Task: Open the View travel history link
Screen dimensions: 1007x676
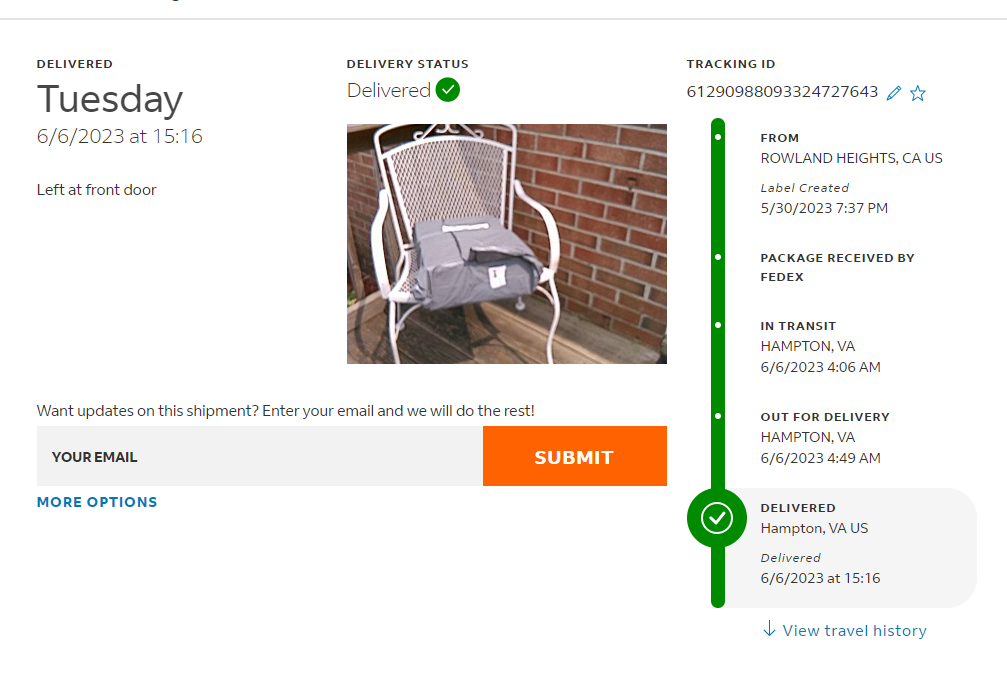Action: coord(854,631)
